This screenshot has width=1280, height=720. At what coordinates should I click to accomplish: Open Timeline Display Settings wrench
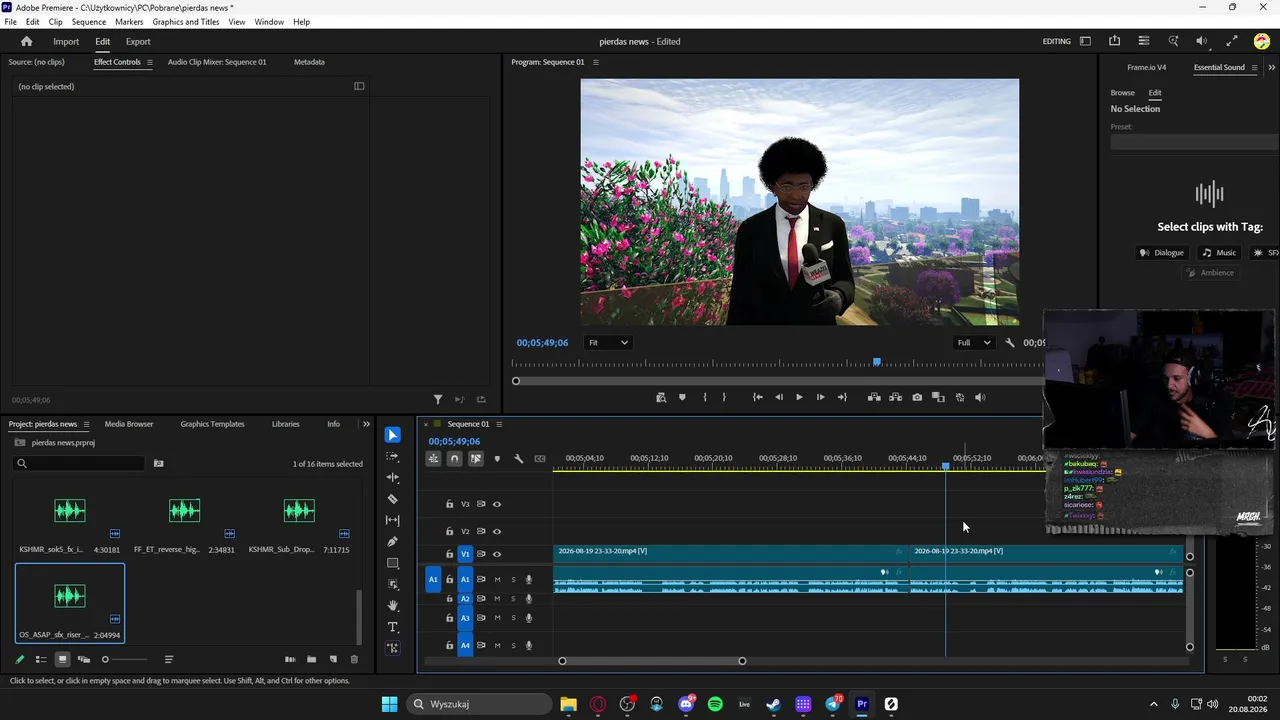pyautogui.click(x=518, y=459)
